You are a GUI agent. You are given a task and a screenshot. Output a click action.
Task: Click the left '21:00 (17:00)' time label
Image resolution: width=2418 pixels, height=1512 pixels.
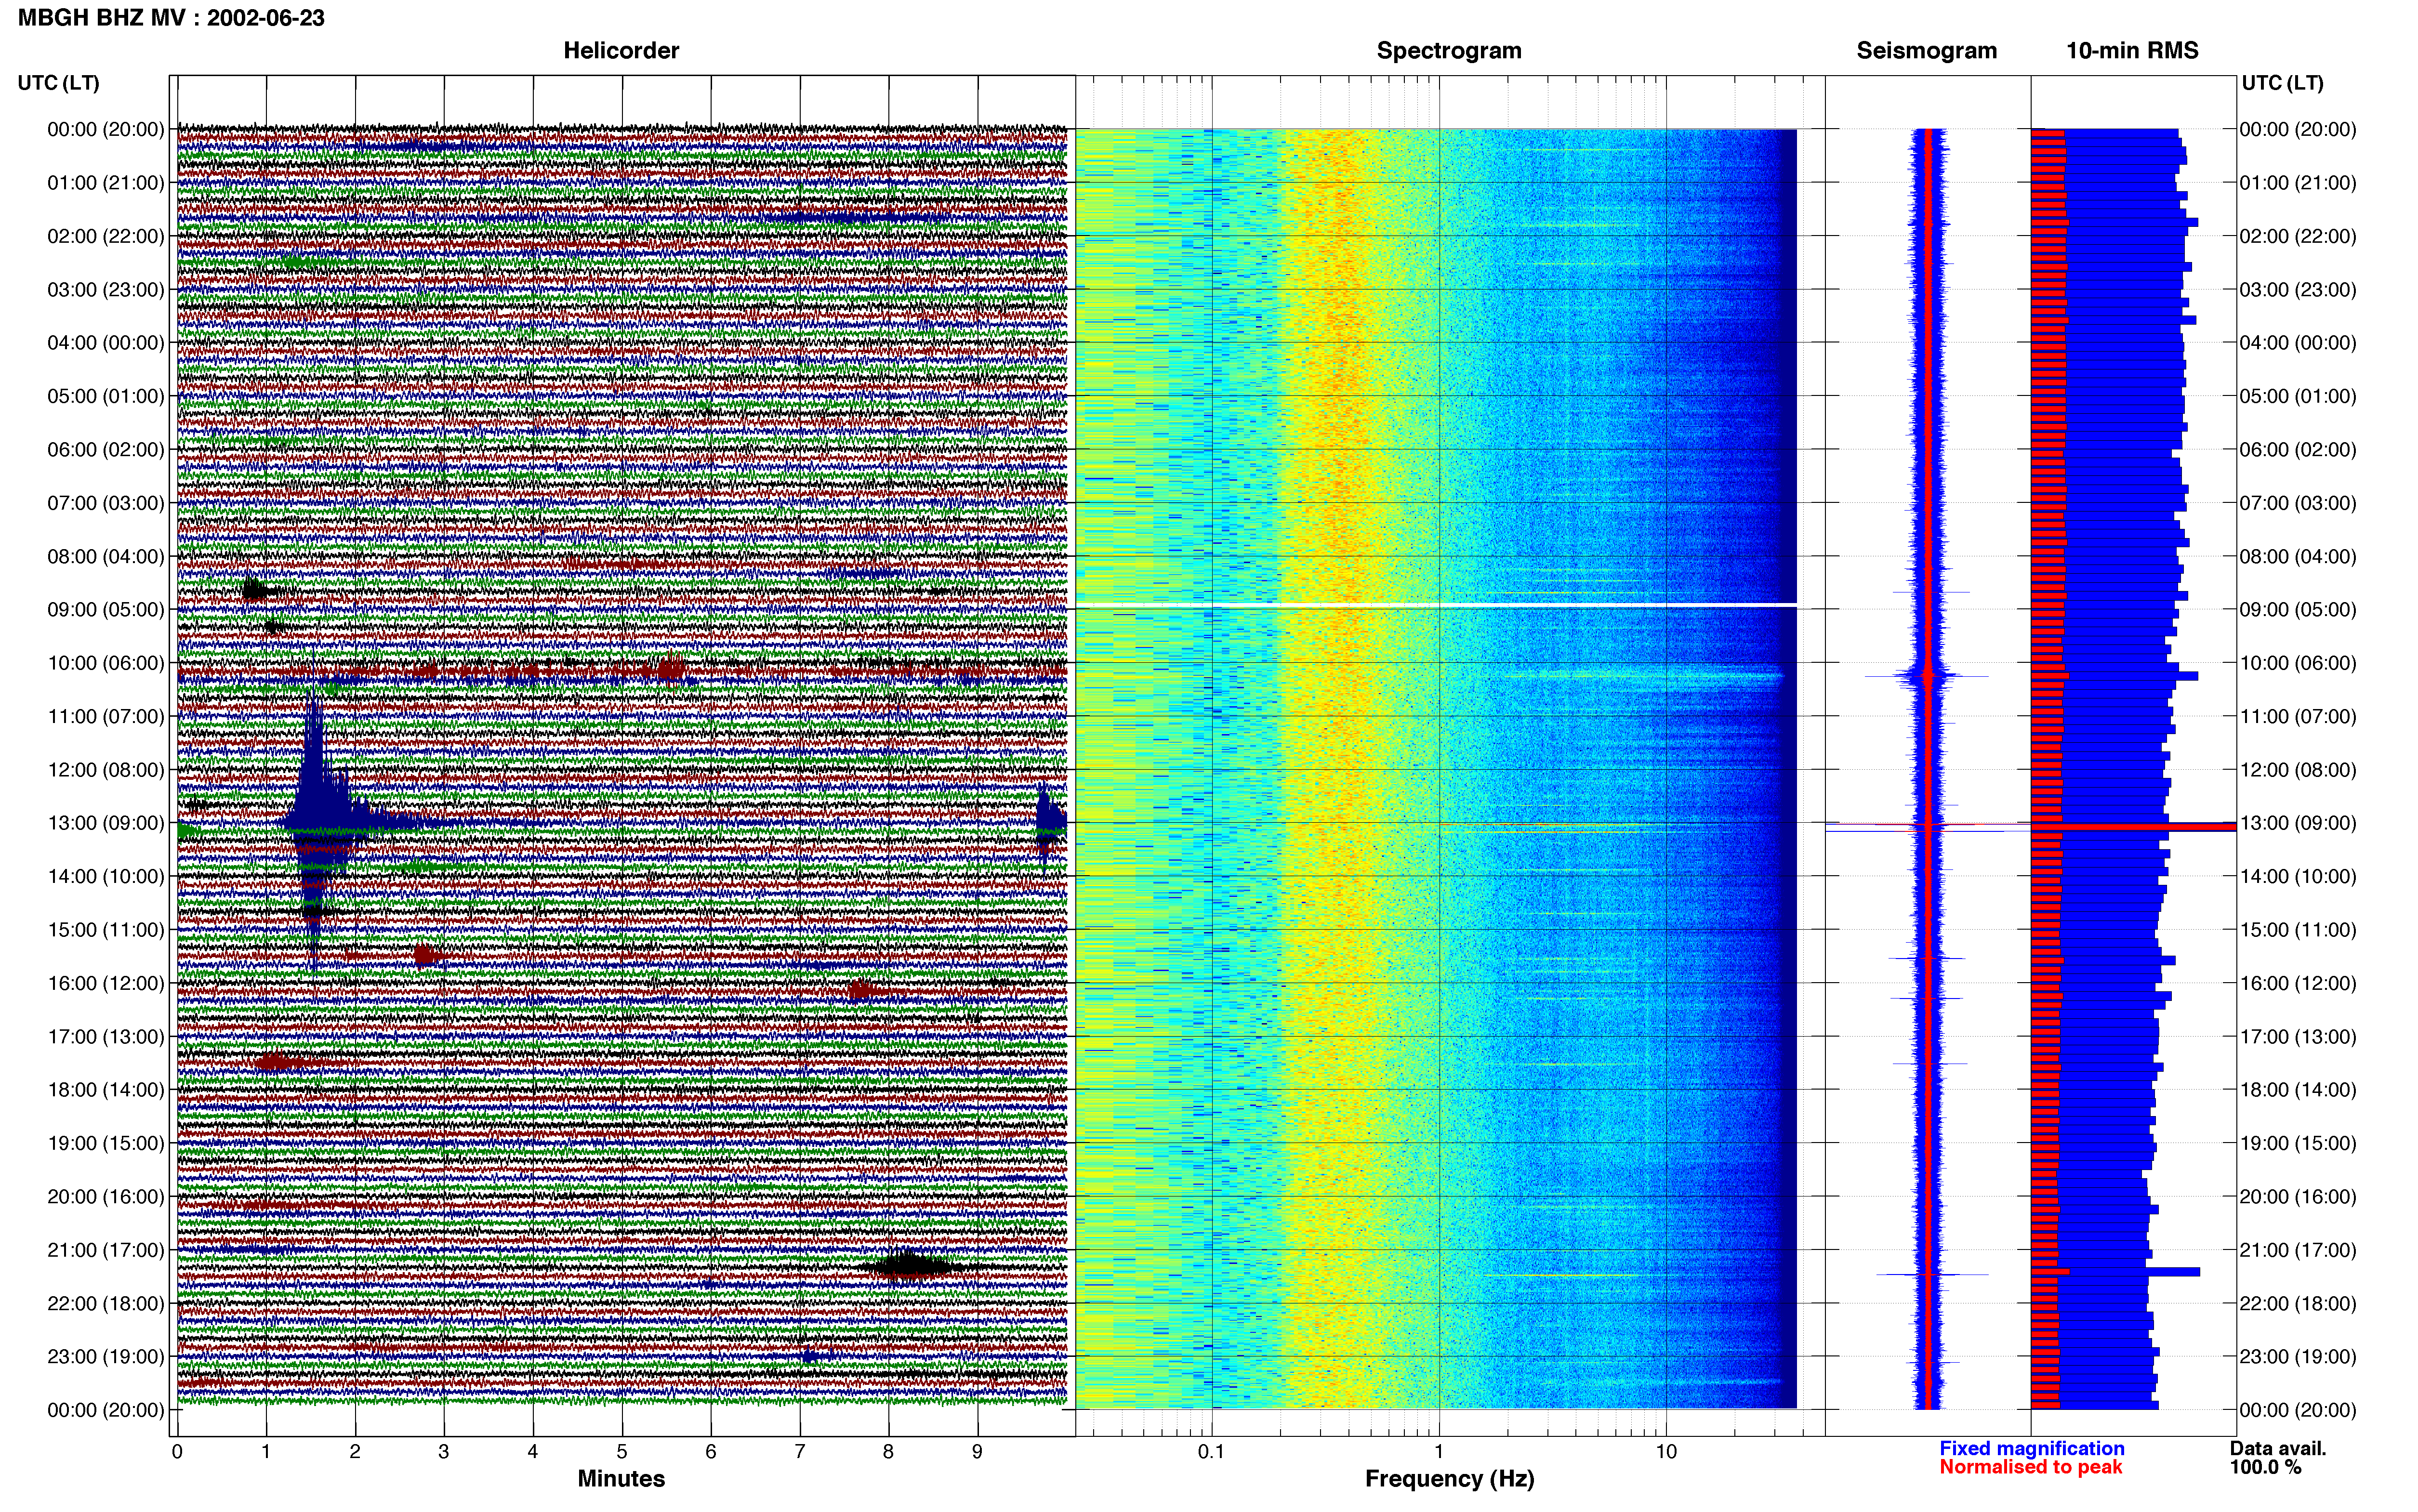[x=106, y=1250]
